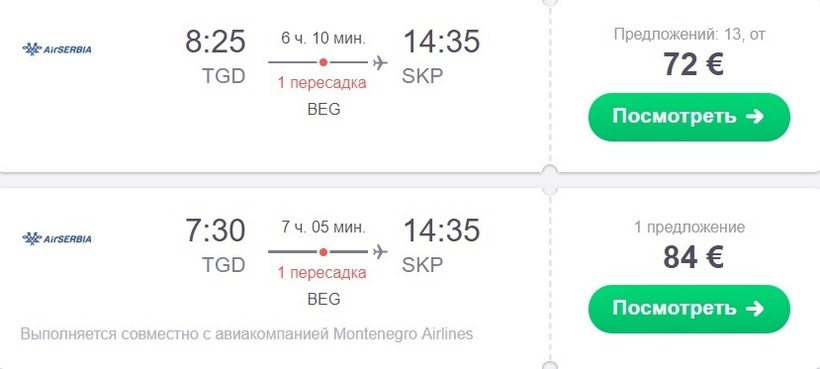Select the 8:25 departure time
The height and width of the screenshot is (369, 820).
click(215, 41)
